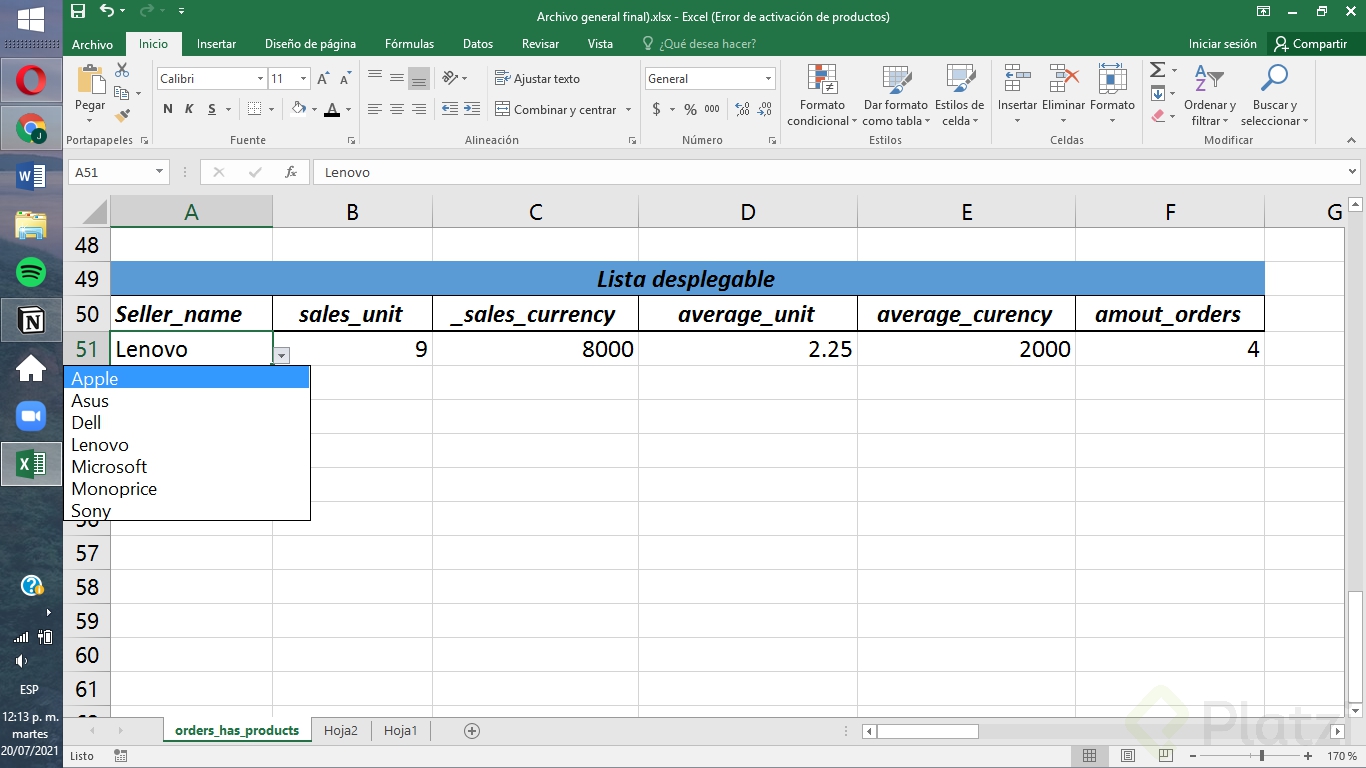This screenshot has height=768, width=1366.
Task: Switch to the Datos tab
Action: (478, 44)
